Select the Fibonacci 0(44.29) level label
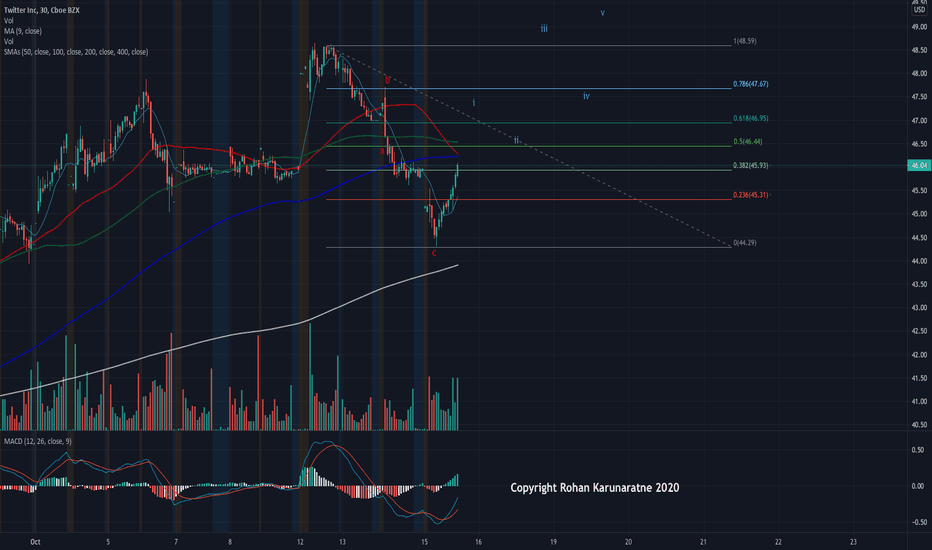Image resolution: width=932 pixels, height=550 pixels. (x=745, y=243)
